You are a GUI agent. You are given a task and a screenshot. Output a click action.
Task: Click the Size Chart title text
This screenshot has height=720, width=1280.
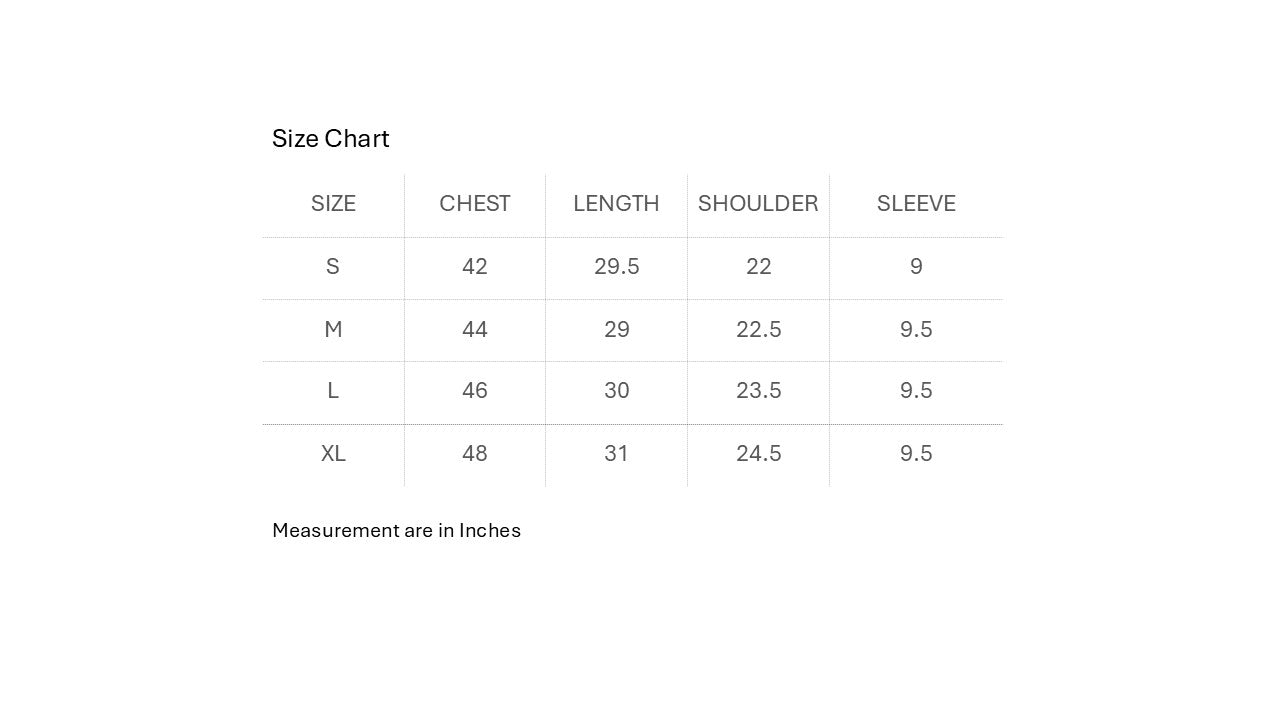click(x=330, y=138)
